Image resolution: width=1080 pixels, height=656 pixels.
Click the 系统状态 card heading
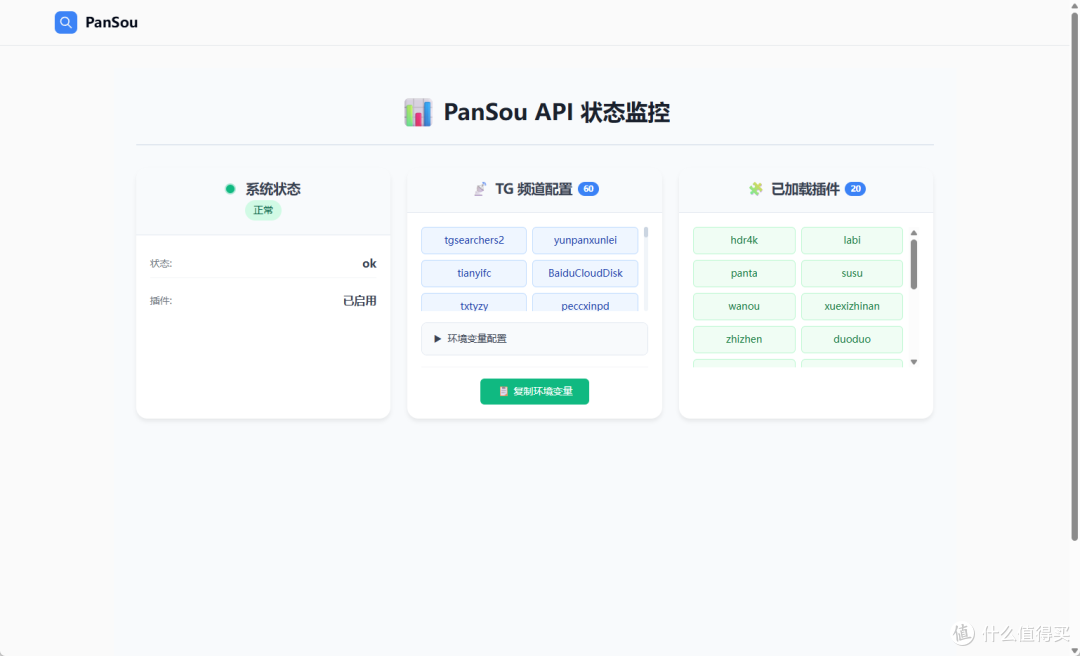click(x=273, y=189)
